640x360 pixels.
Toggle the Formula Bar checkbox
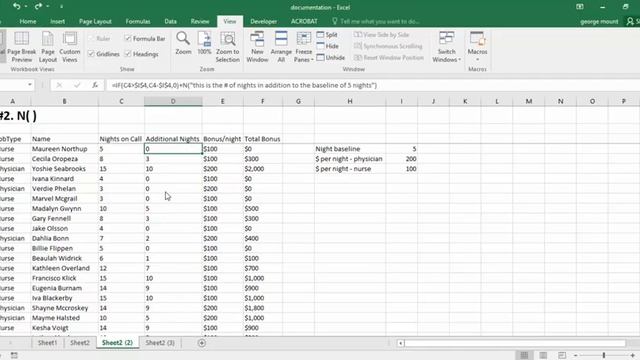(128, 38)
